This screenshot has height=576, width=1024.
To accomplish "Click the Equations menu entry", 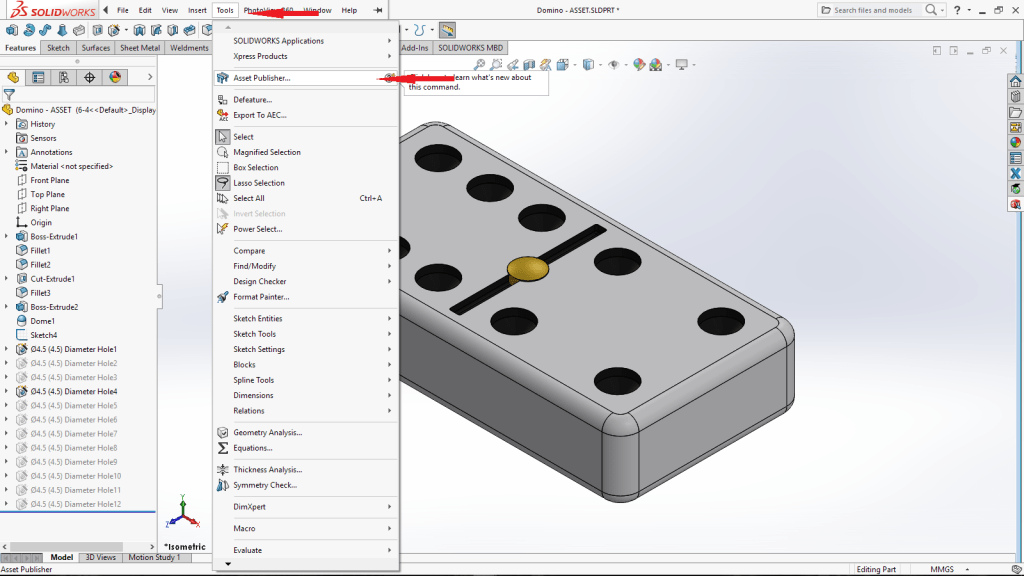I will [x=252, y=448].
